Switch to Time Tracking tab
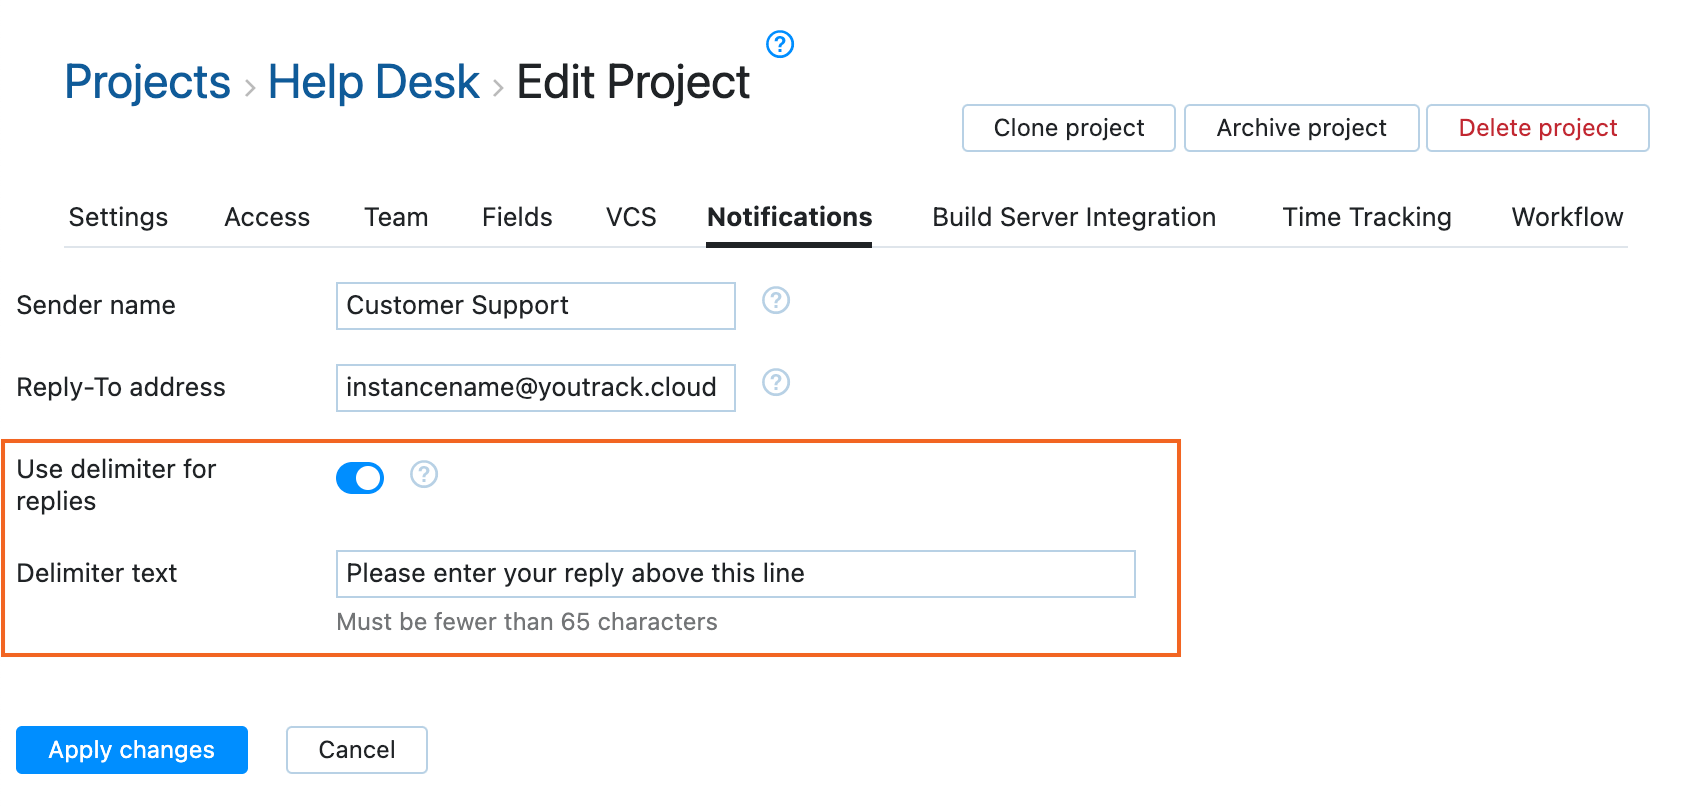 tap(1367, 217)
